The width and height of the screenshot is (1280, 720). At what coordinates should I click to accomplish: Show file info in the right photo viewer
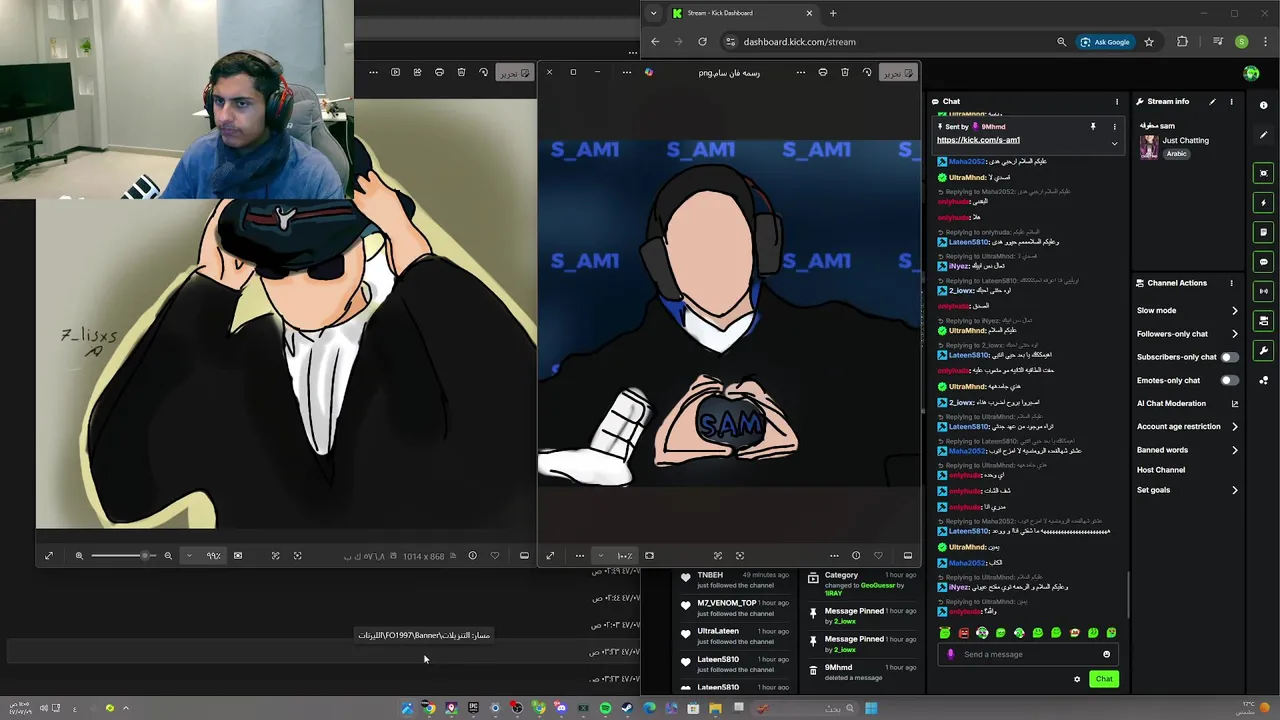(856, 556)
